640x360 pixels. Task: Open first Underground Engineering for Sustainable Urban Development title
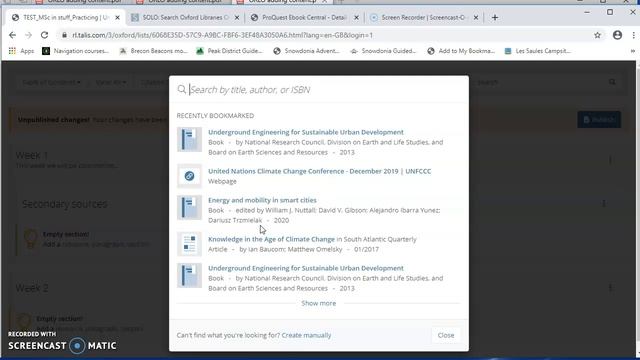(306, 132)
